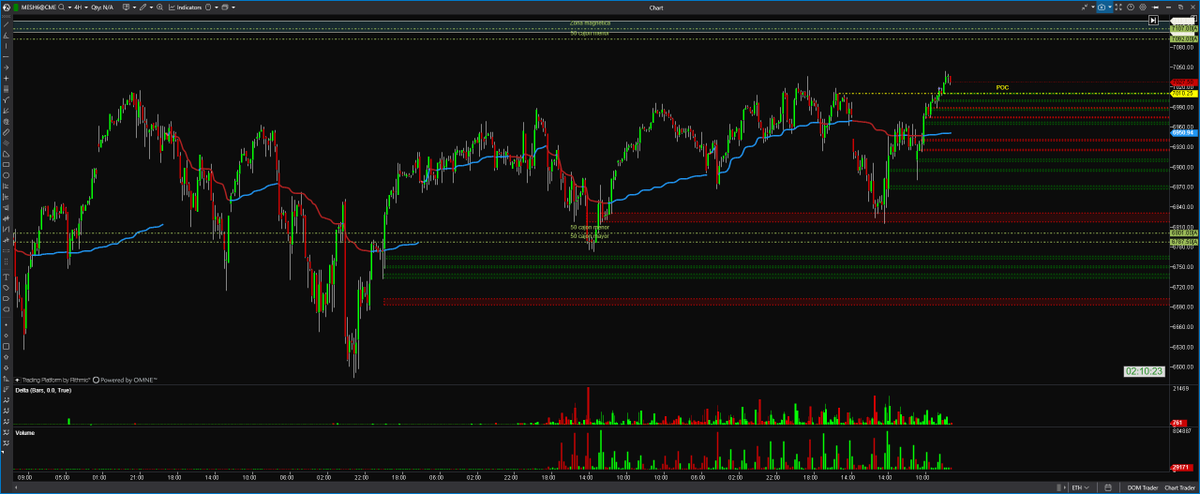This screenshot has height=494, width=1200.
Task: Click the 21:00 time axis label
Action: [135, 478]
